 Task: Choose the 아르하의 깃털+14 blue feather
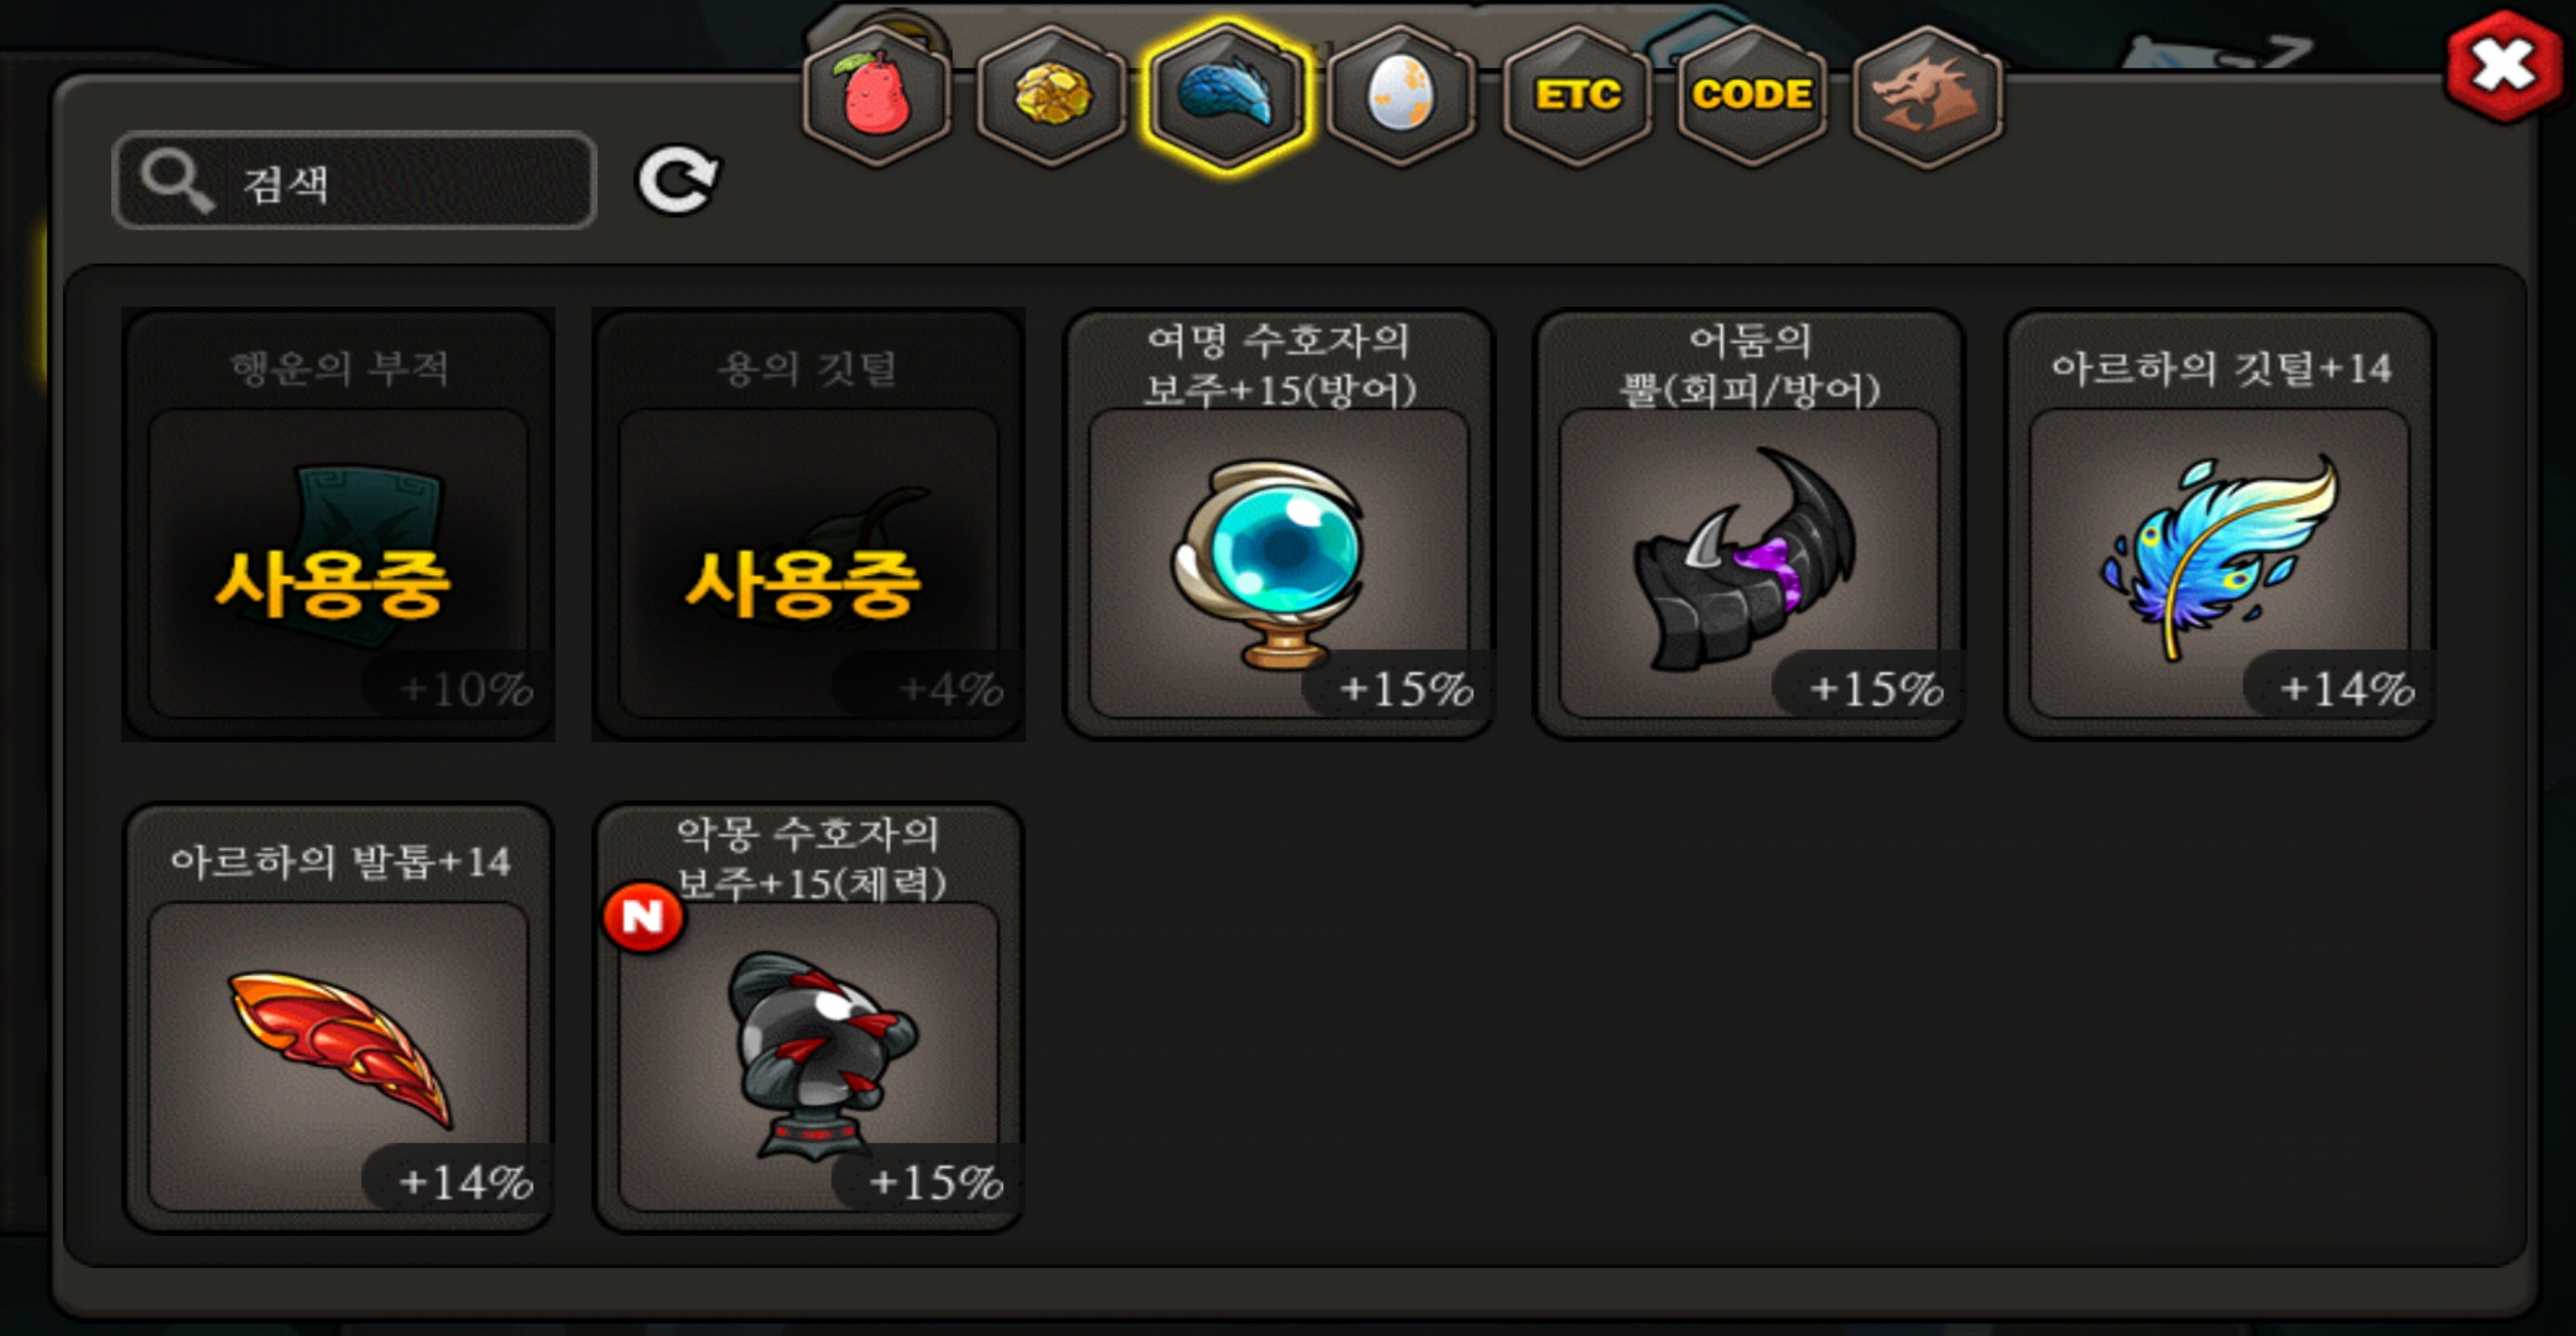pos(2220,525)
